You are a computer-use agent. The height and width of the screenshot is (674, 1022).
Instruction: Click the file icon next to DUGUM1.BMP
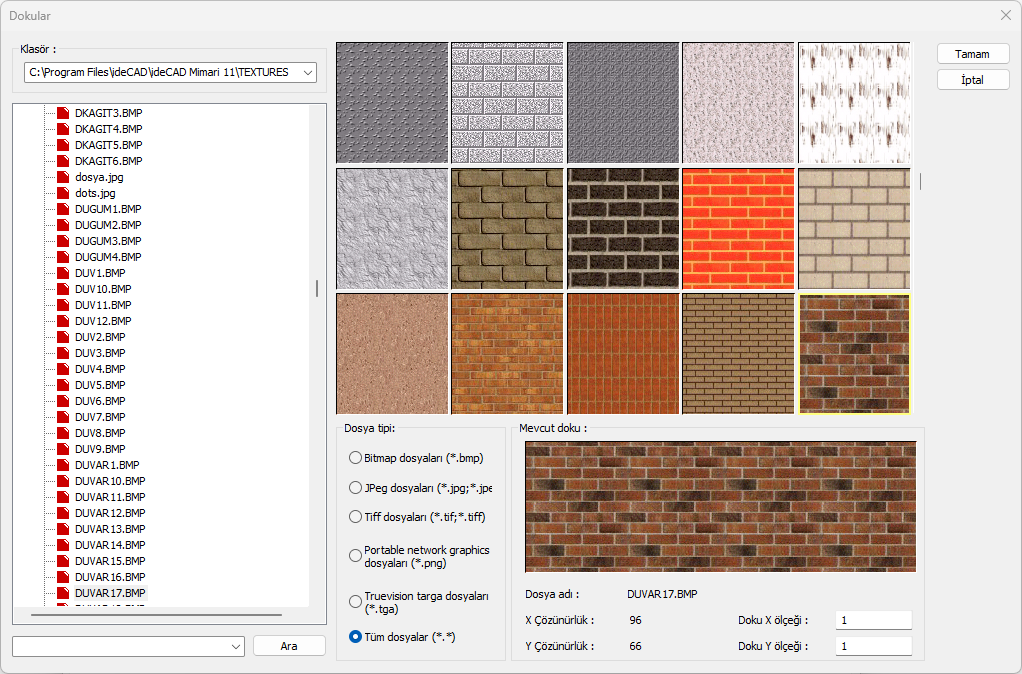[64, 209]
